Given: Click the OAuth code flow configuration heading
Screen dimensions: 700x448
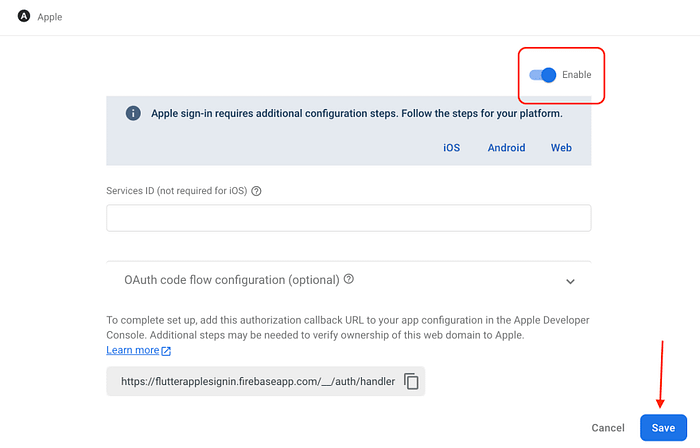Looking at the screenshot, I should pyautogui.click(x=232, y=280).
